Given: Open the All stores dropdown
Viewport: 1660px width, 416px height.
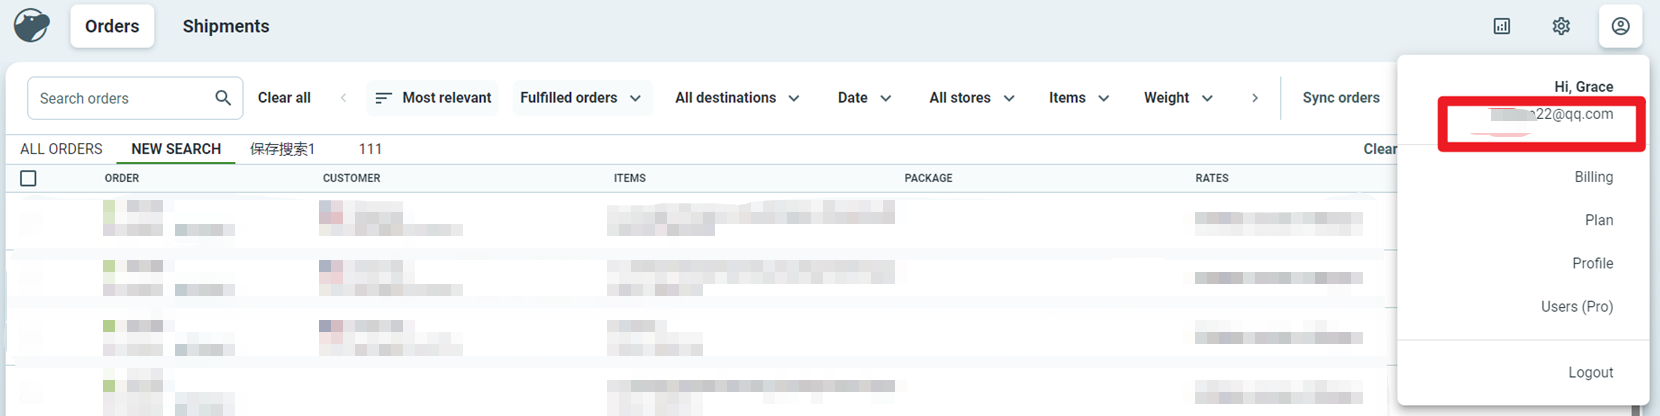Looking at the screenshot, I should (971, 98).
